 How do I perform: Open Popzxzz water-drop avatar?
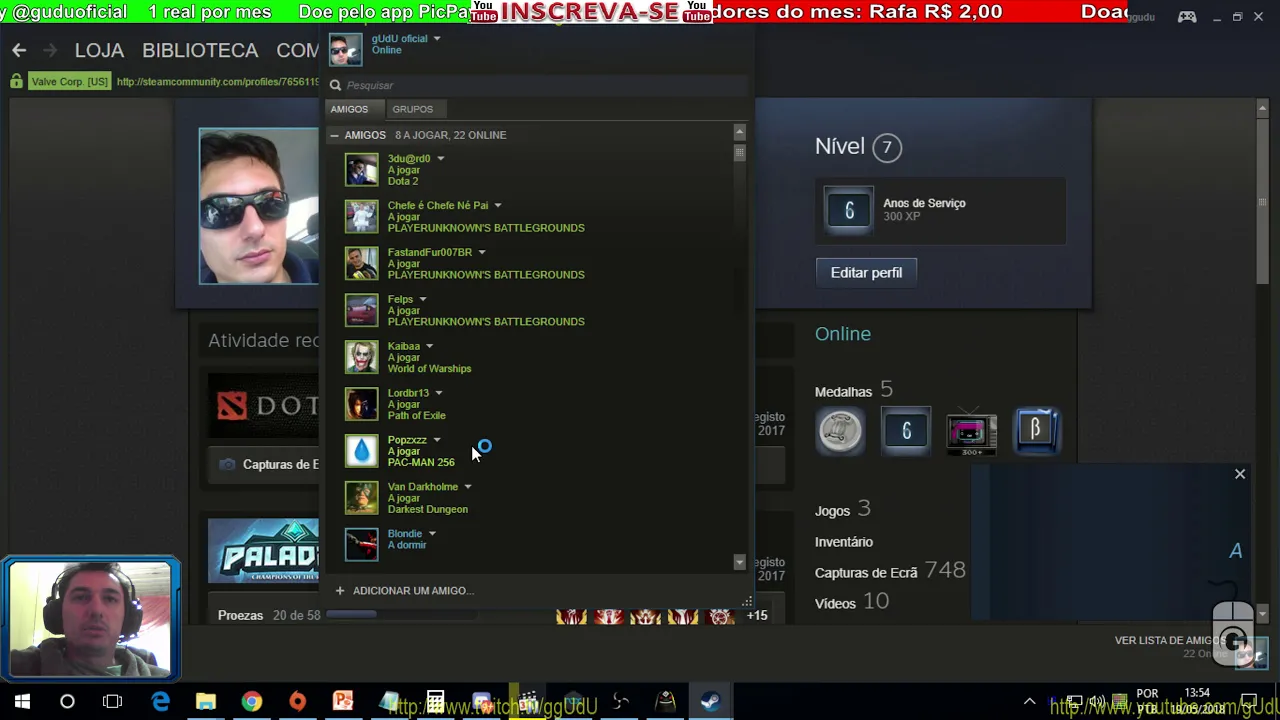tap(362, 451)
